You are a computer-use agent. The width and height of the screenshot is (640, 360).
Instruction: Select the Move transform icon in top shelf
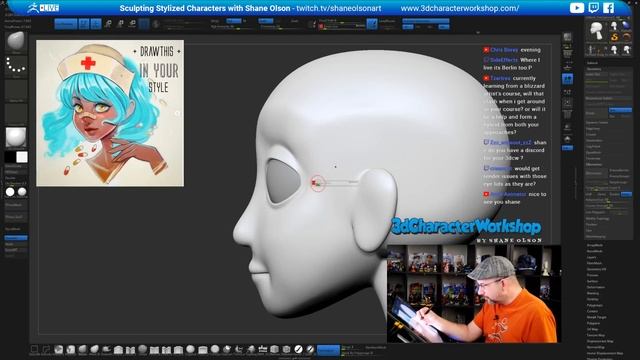108,24
